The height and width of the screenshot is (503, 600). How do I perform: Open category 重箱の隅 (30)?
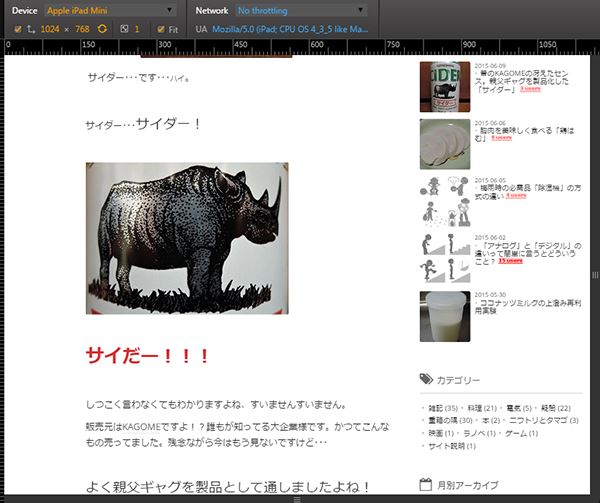coord(450,420)
